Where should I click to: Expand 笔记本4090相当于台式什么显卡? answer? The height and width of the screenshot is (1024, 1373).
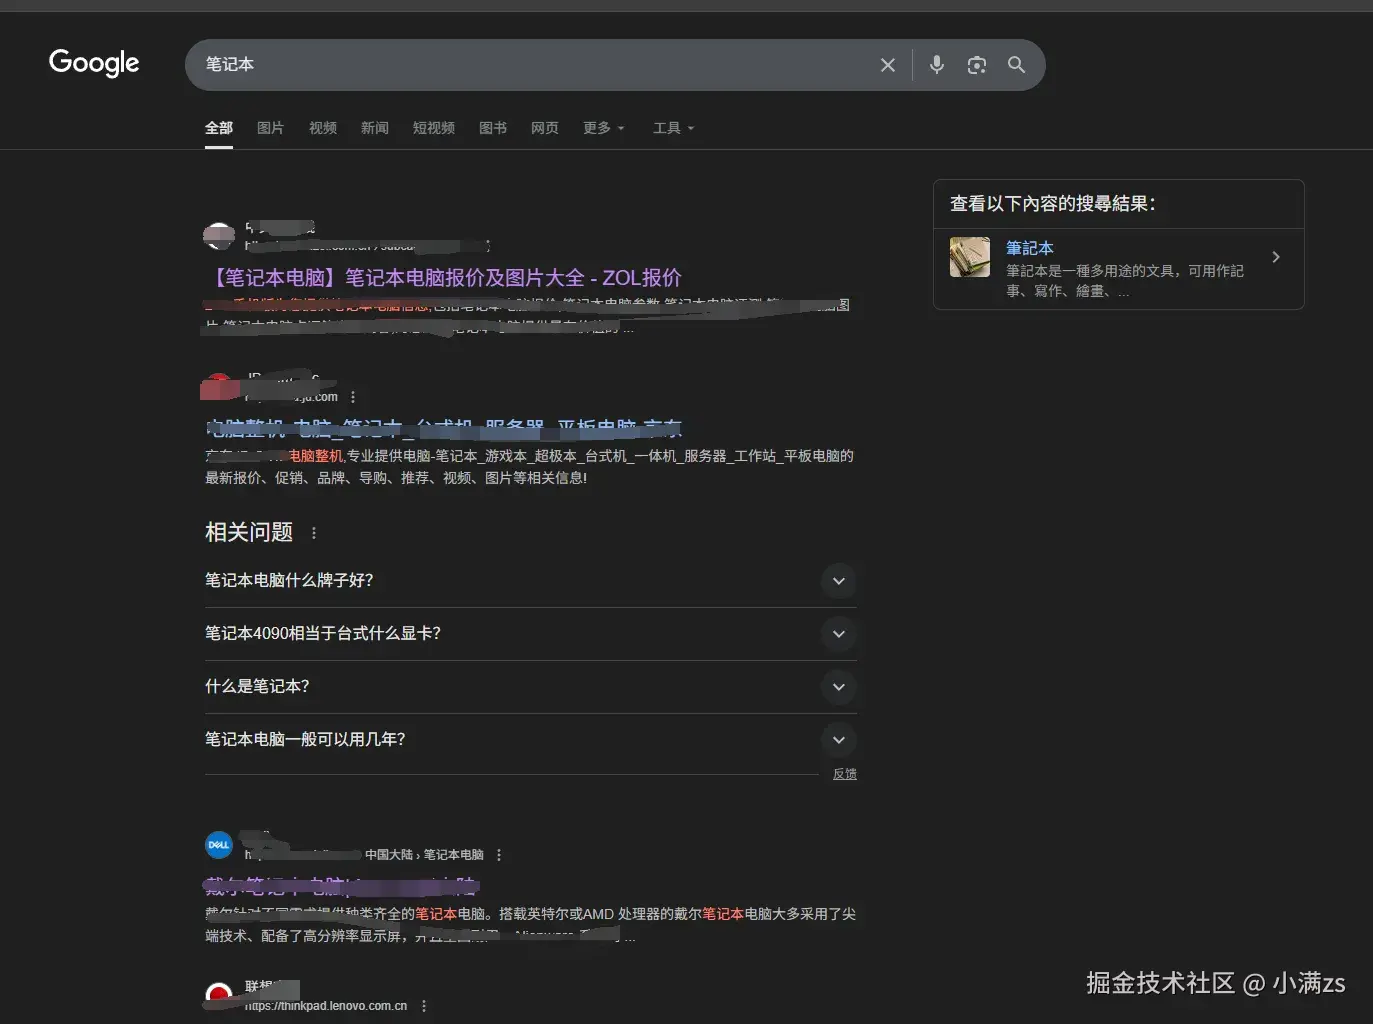pyautogui.click(x=838, y=634)
